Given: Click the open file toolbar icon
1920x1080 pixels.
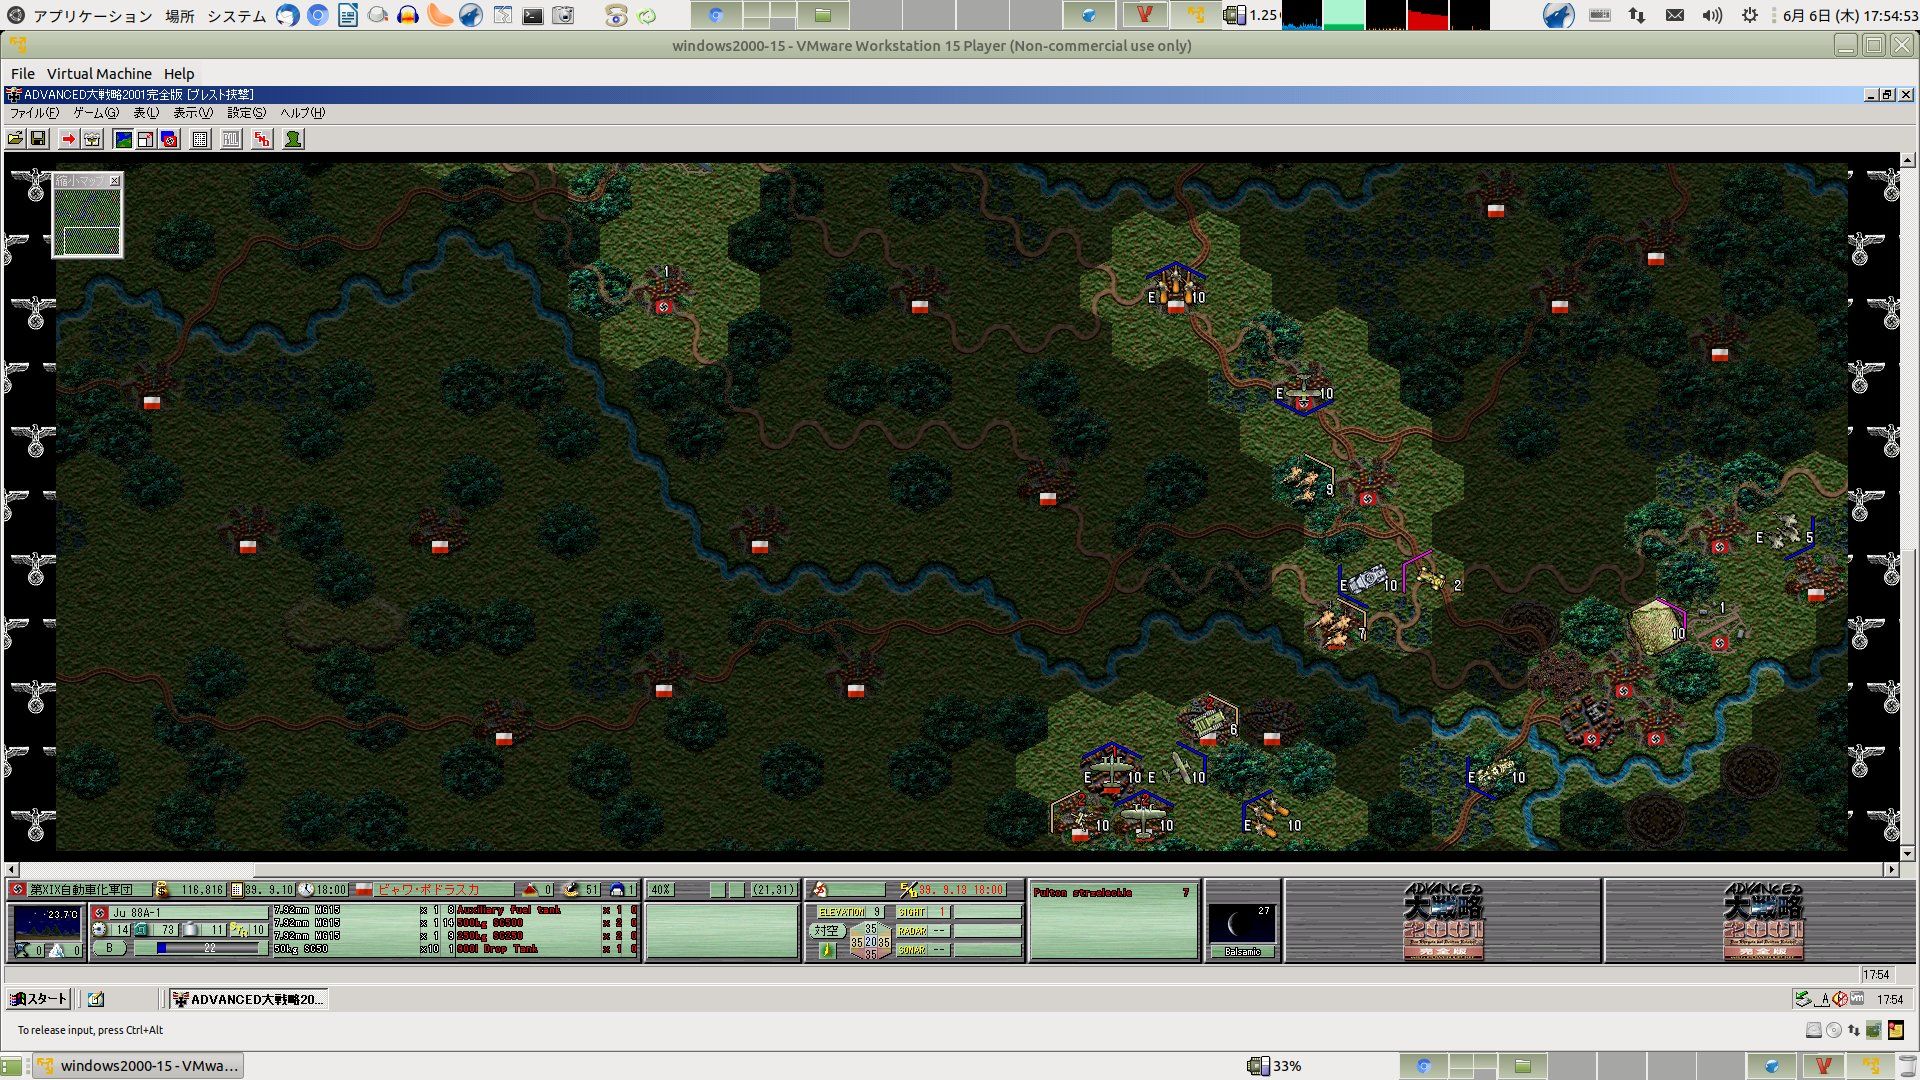Looking at the screenshot, I should coord(16,139).
